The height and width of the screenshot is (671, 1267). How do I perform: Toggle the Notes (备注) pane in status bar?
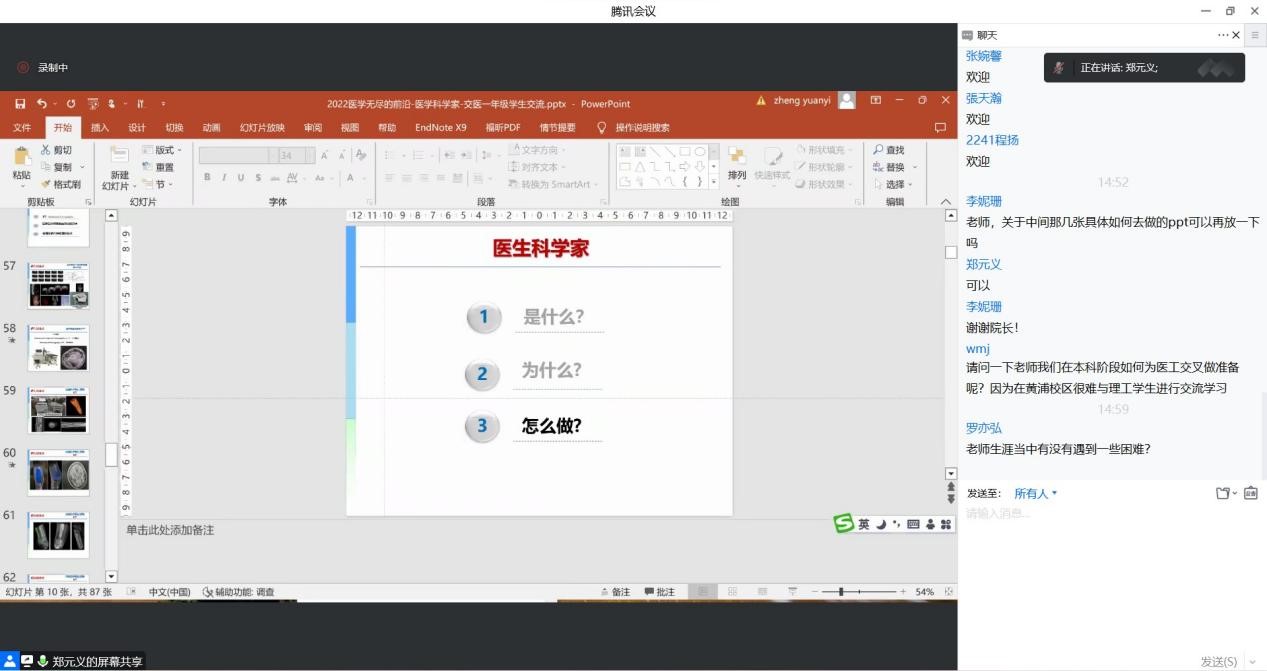615,592
